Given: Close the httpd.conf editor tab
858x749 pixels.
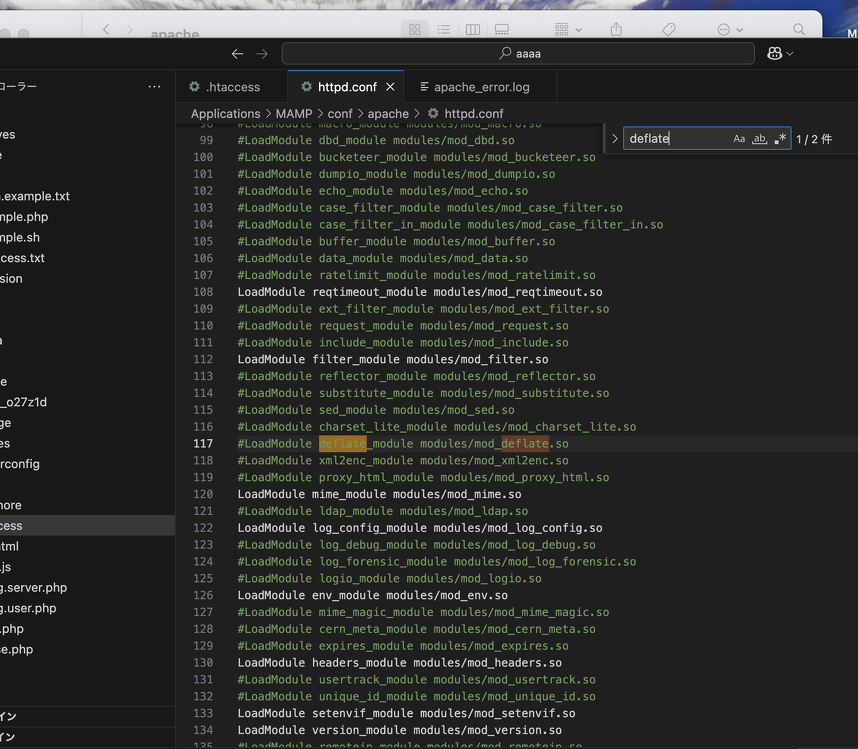Looking at the screenshot, I should (x=390, y=87).
